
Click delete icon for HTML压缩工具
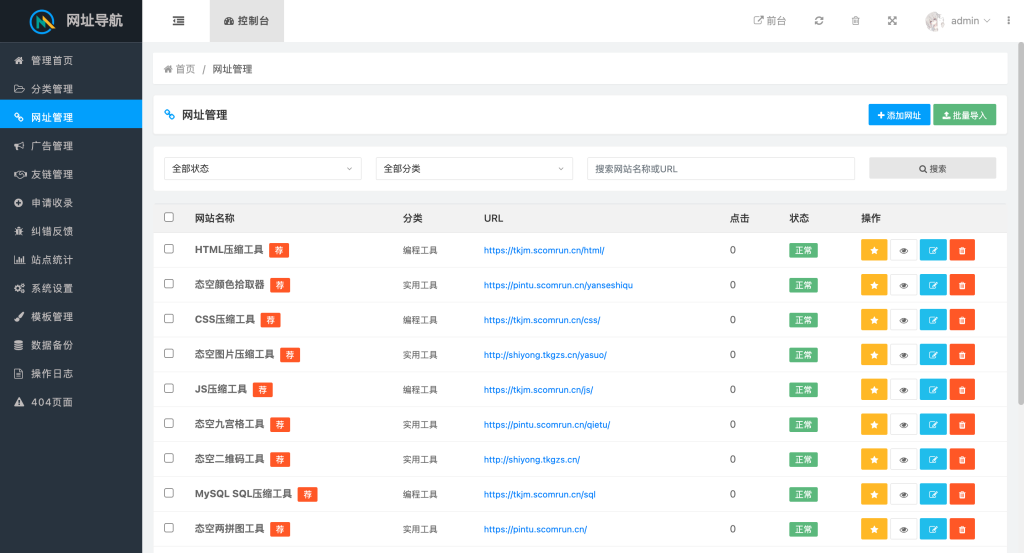[962, 250]
